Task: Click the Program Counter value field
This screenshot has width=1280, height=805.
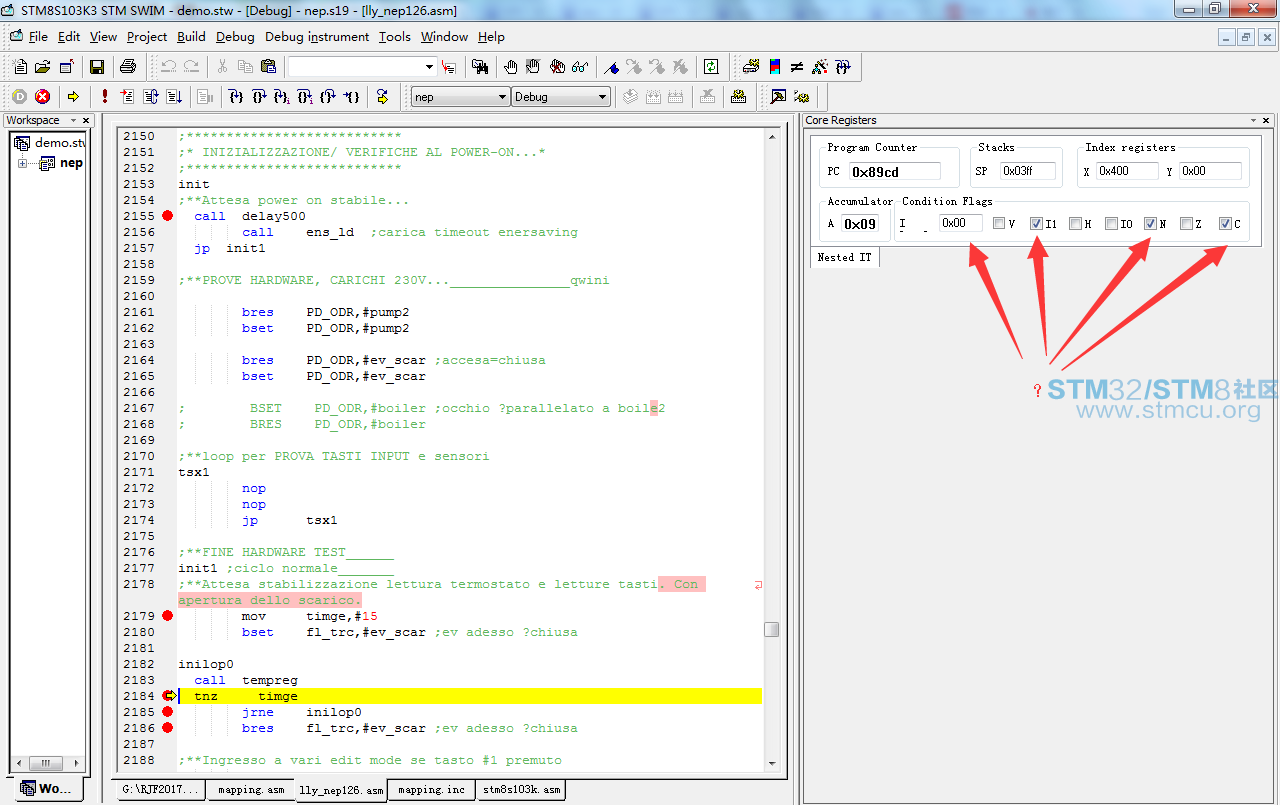Action: [x=895, y=171]
